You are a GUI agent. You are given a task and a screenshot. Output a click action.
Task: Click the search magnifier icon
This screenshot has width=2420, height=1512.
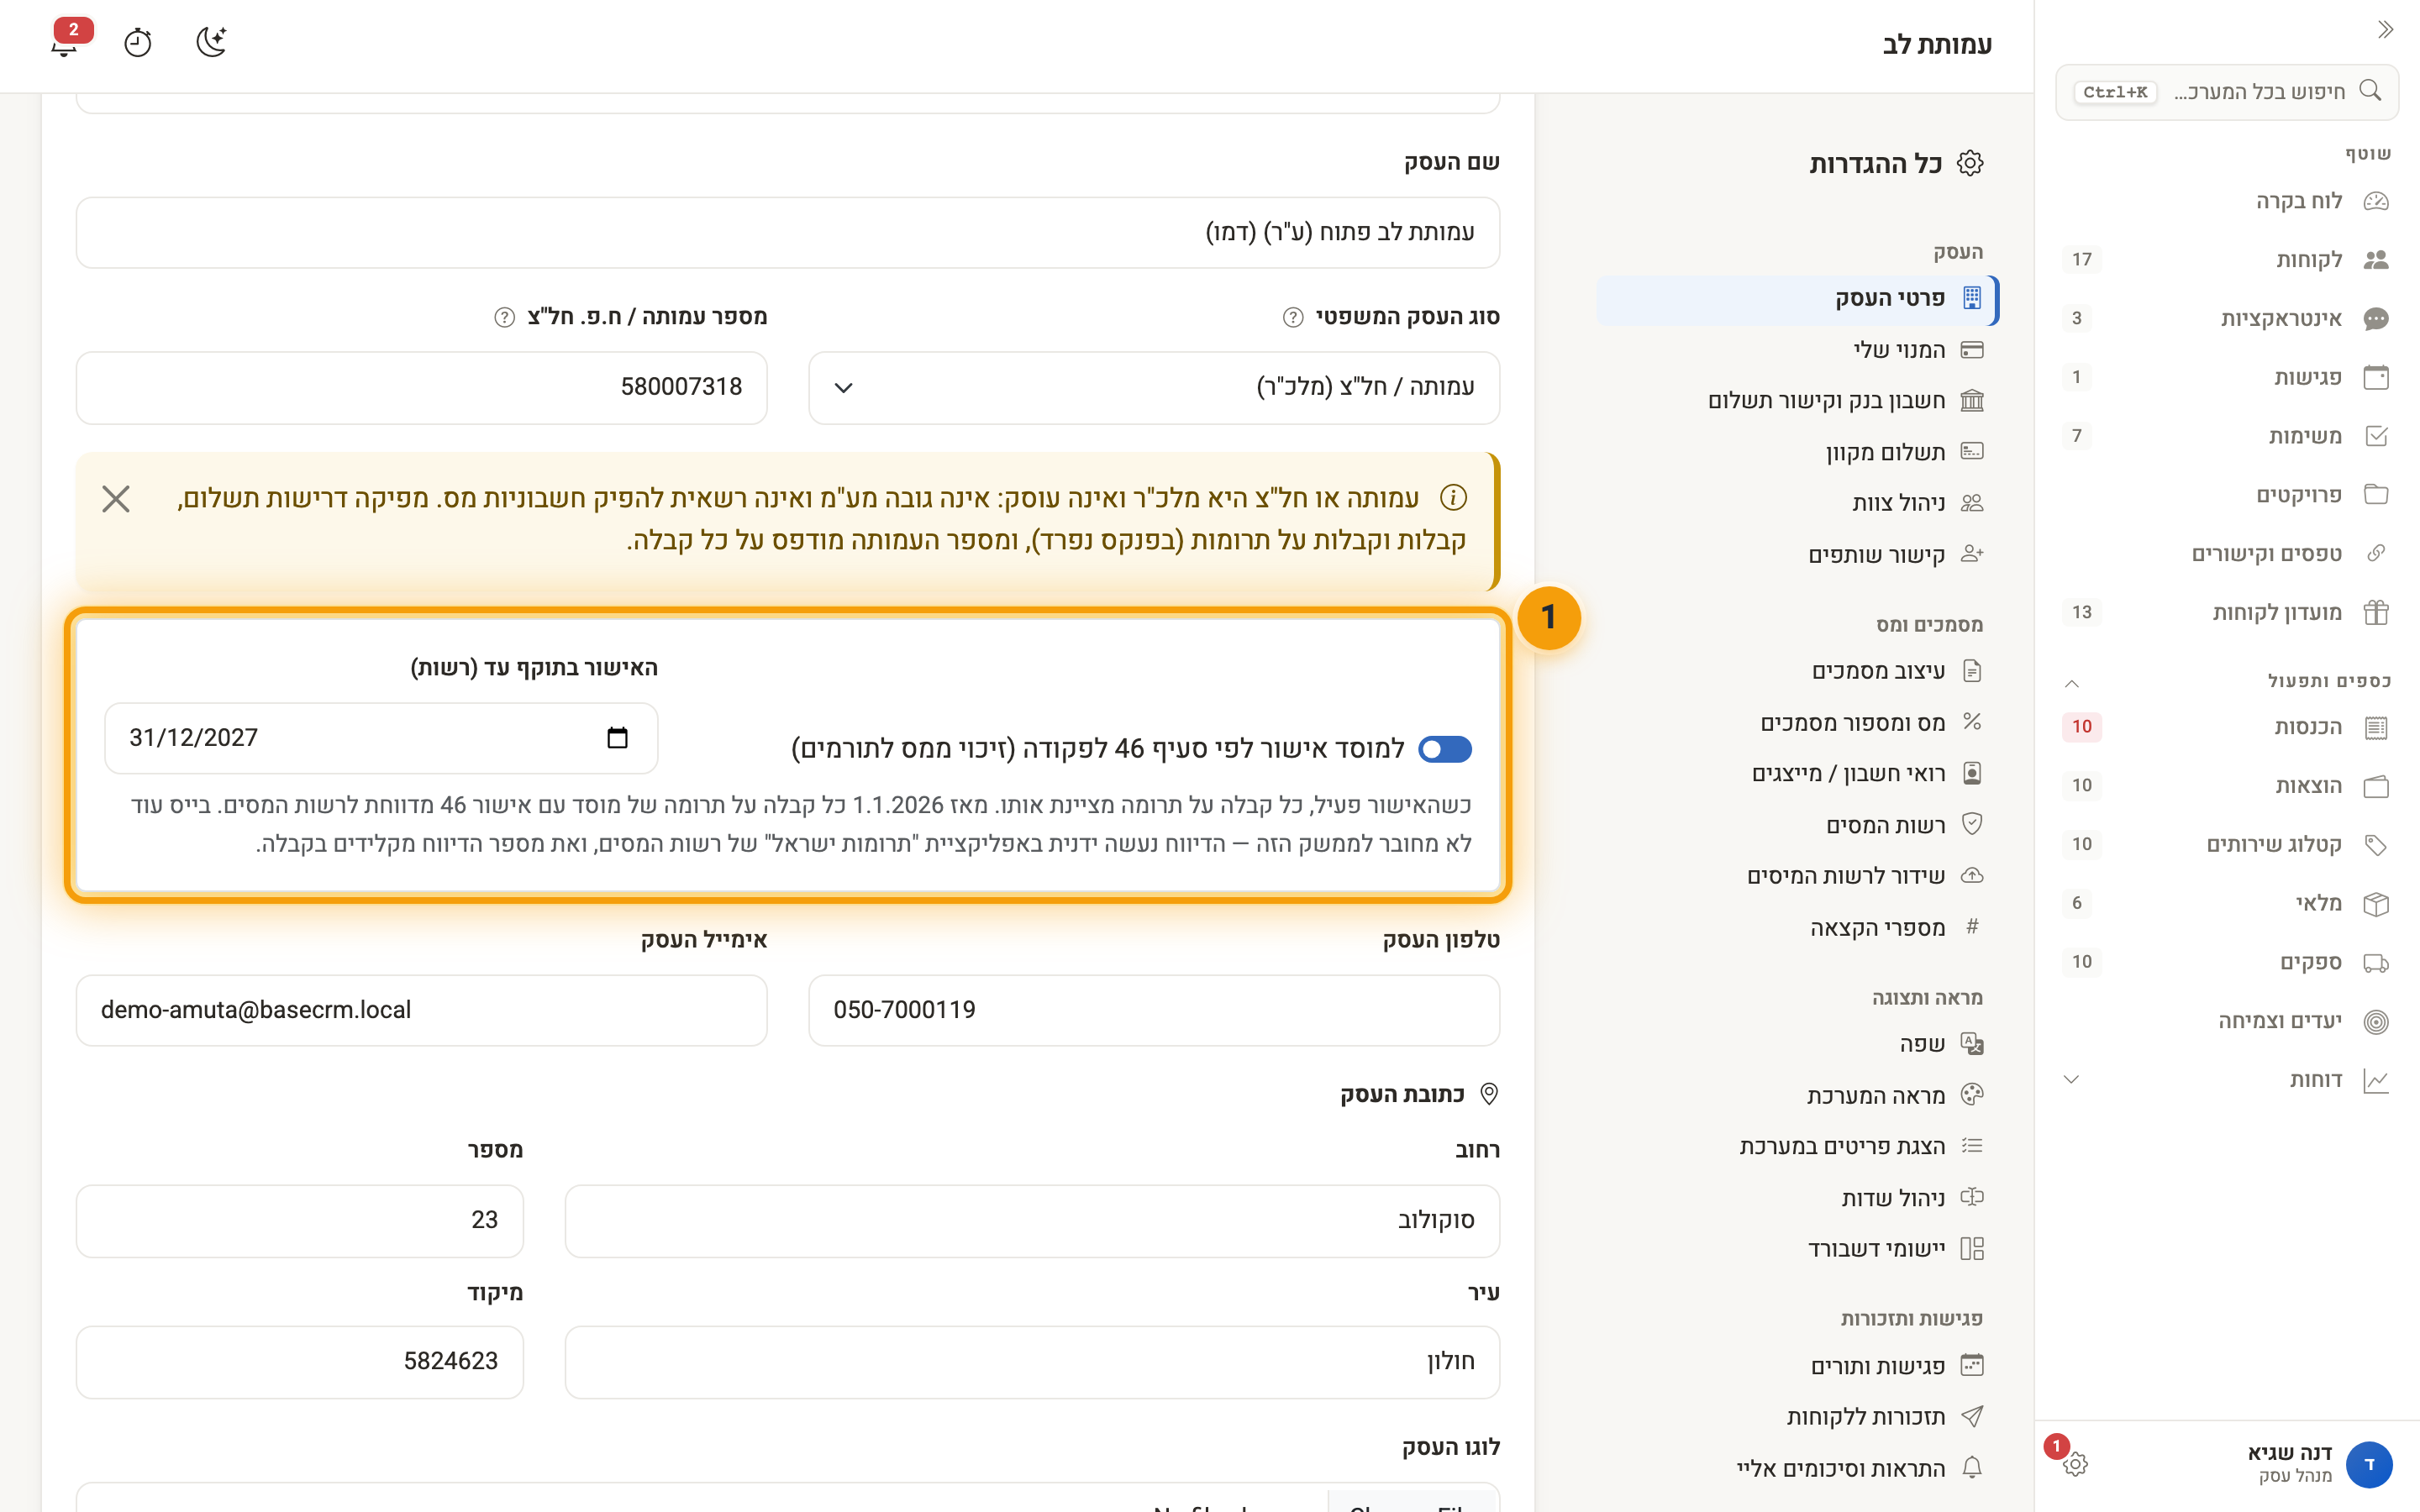pos(2369,91)
